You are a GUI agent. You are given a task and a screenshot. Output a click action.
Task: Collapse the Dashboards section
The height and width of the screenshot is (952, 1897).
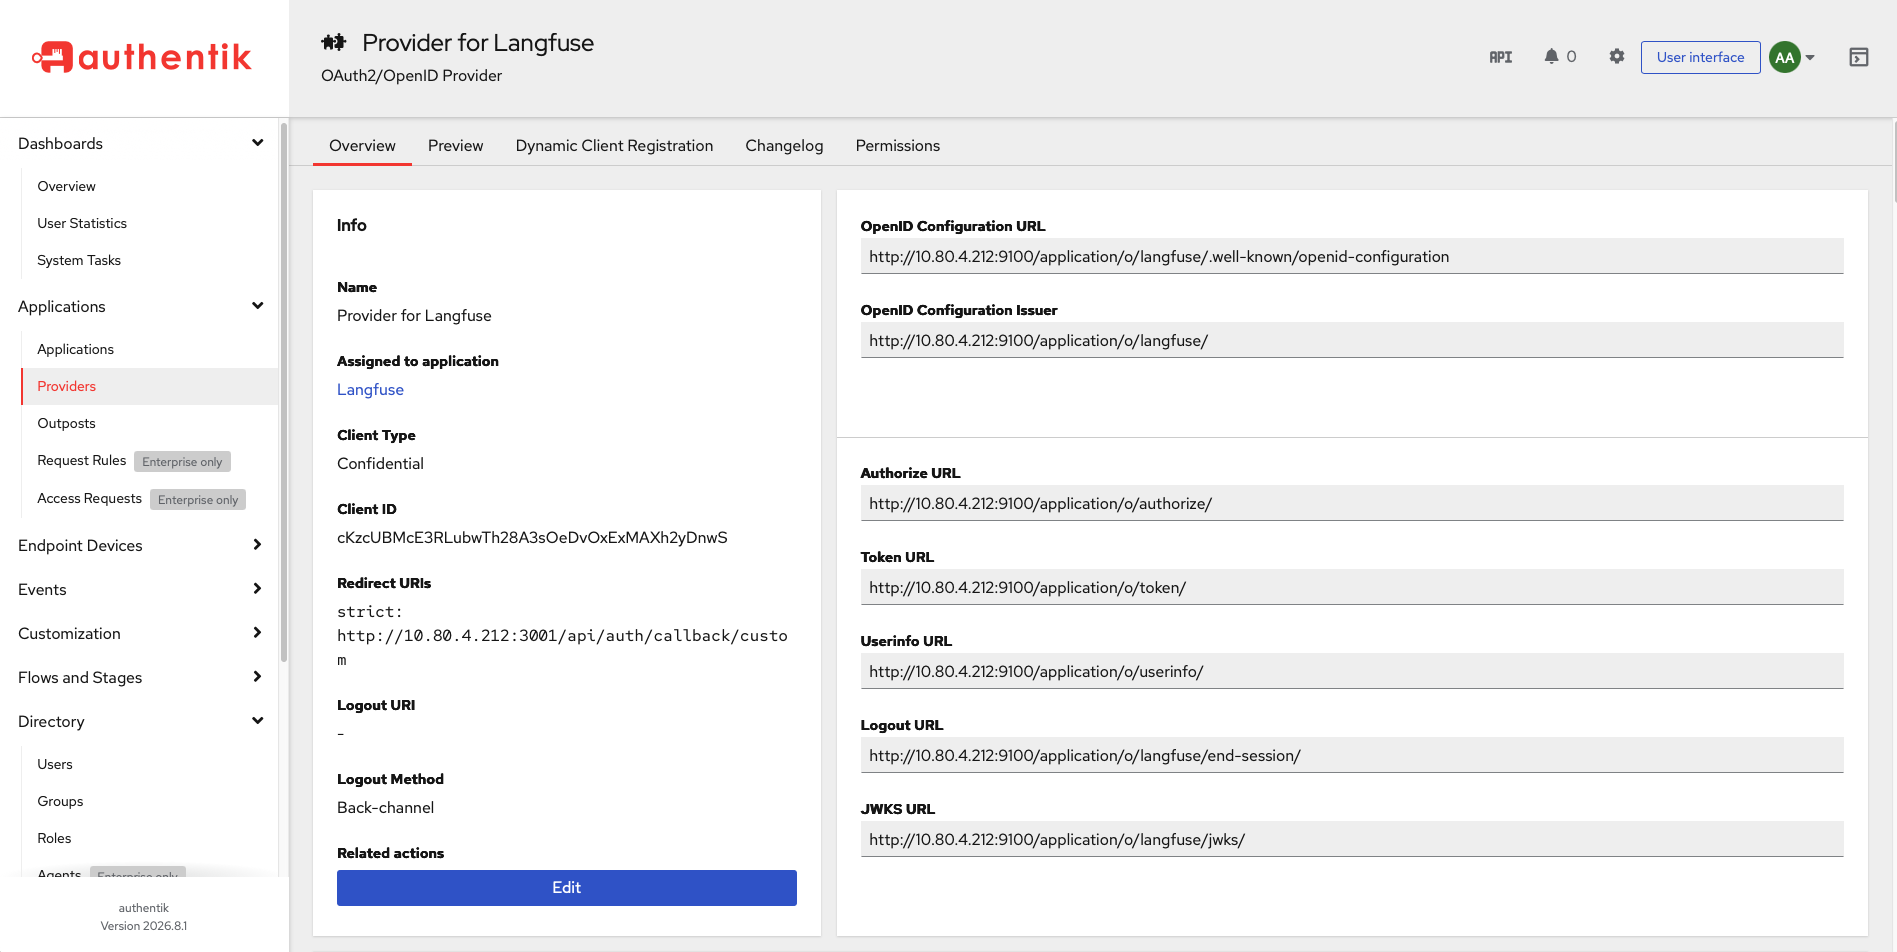tap(257, 143)
